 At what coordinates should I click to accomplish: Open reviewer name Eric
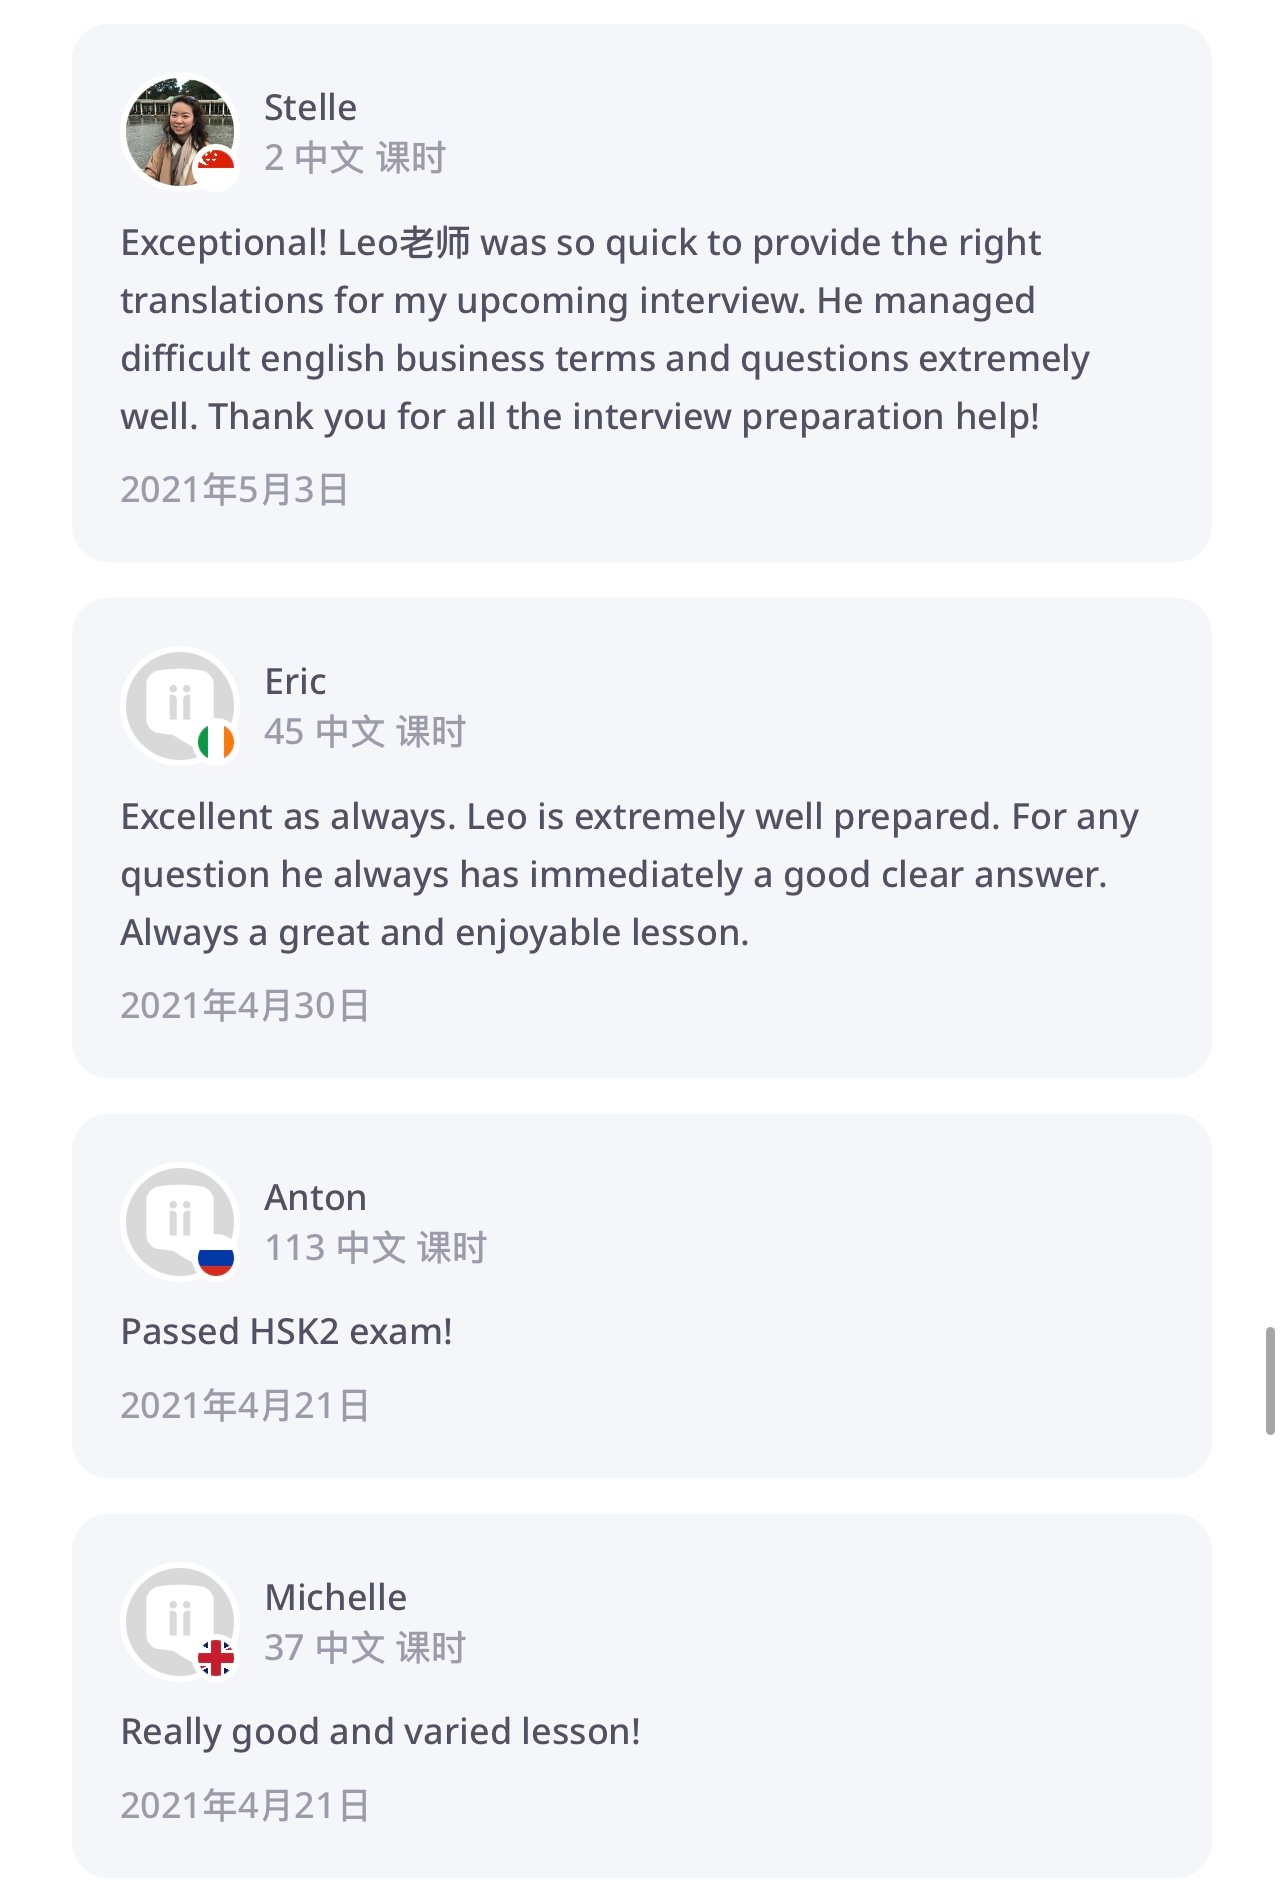(x=295, y=681)
